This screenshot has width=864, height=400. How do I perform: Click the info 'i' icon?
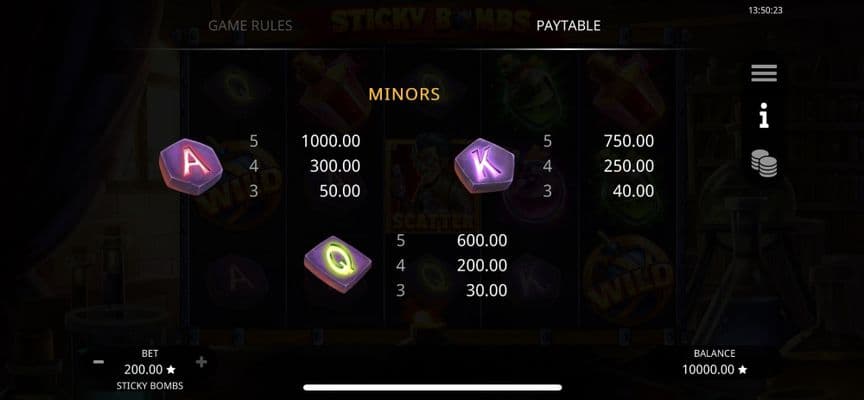click(x=764, y=118)
